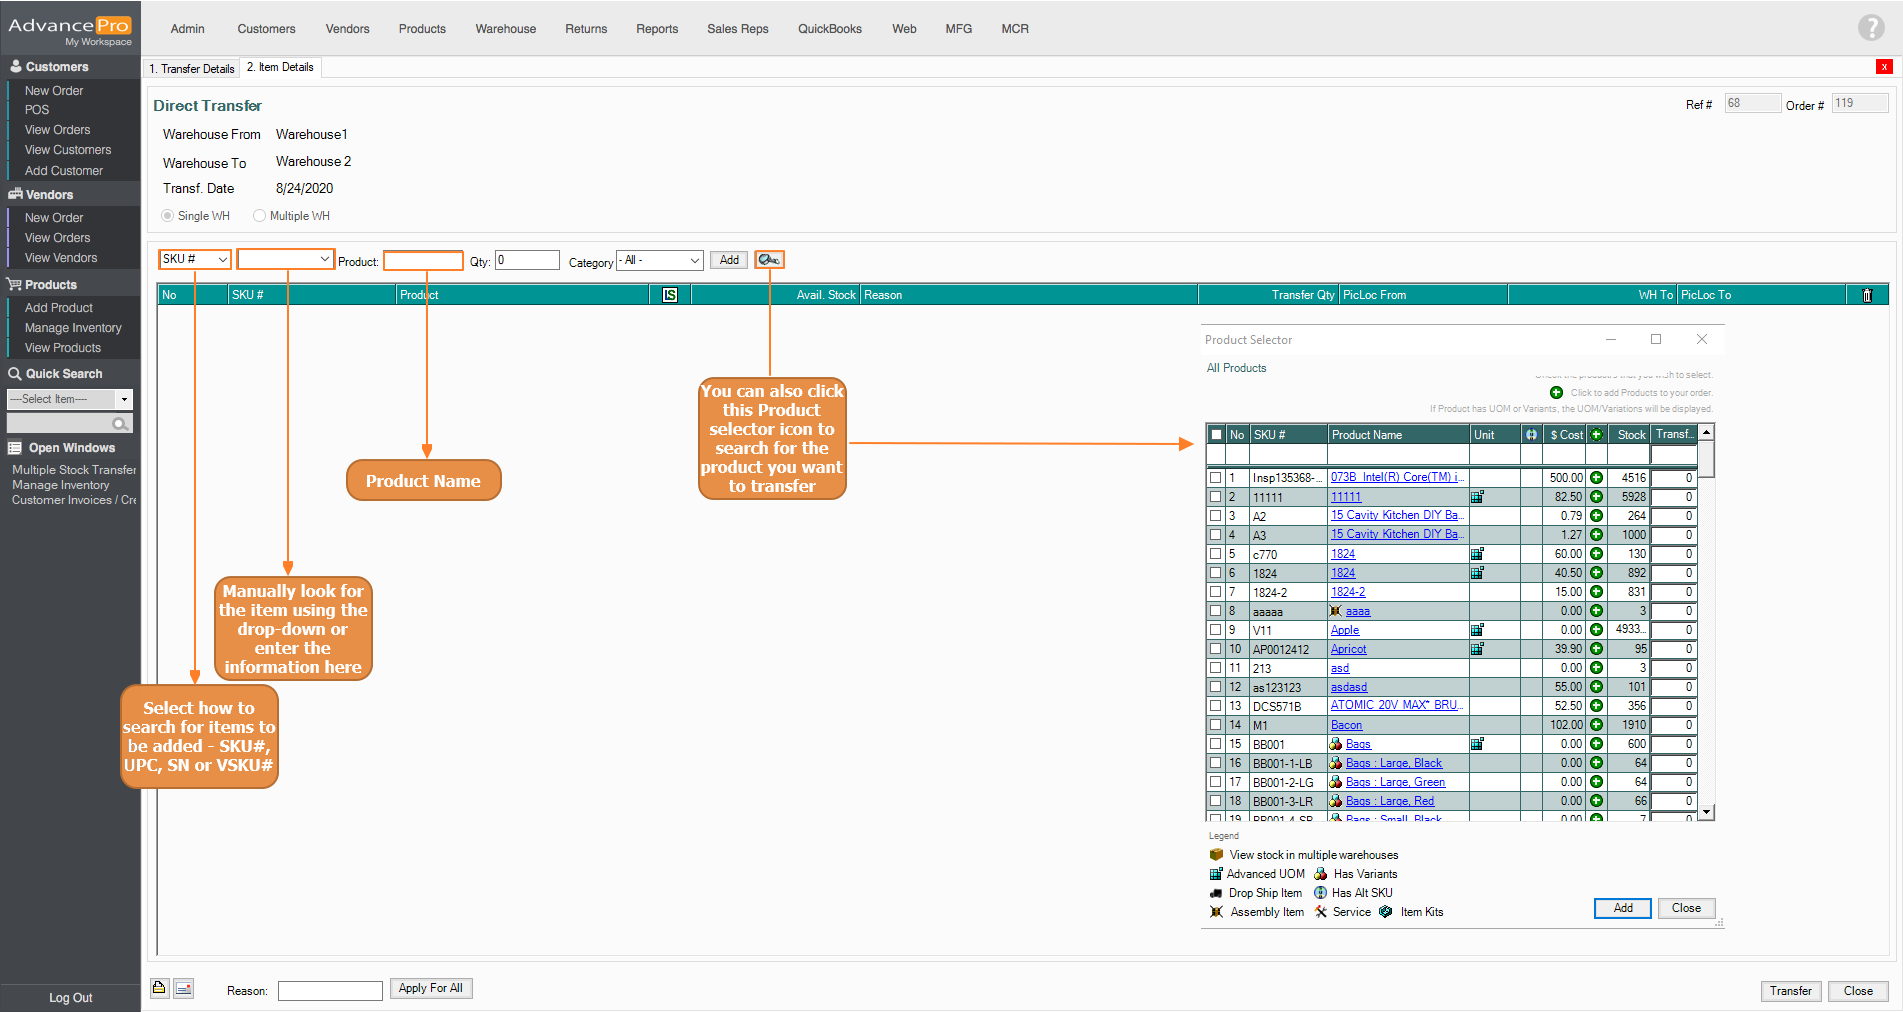Check the checkbox for product row 1
This screenshot has height=1012, width=1903.
point(1216,478)
